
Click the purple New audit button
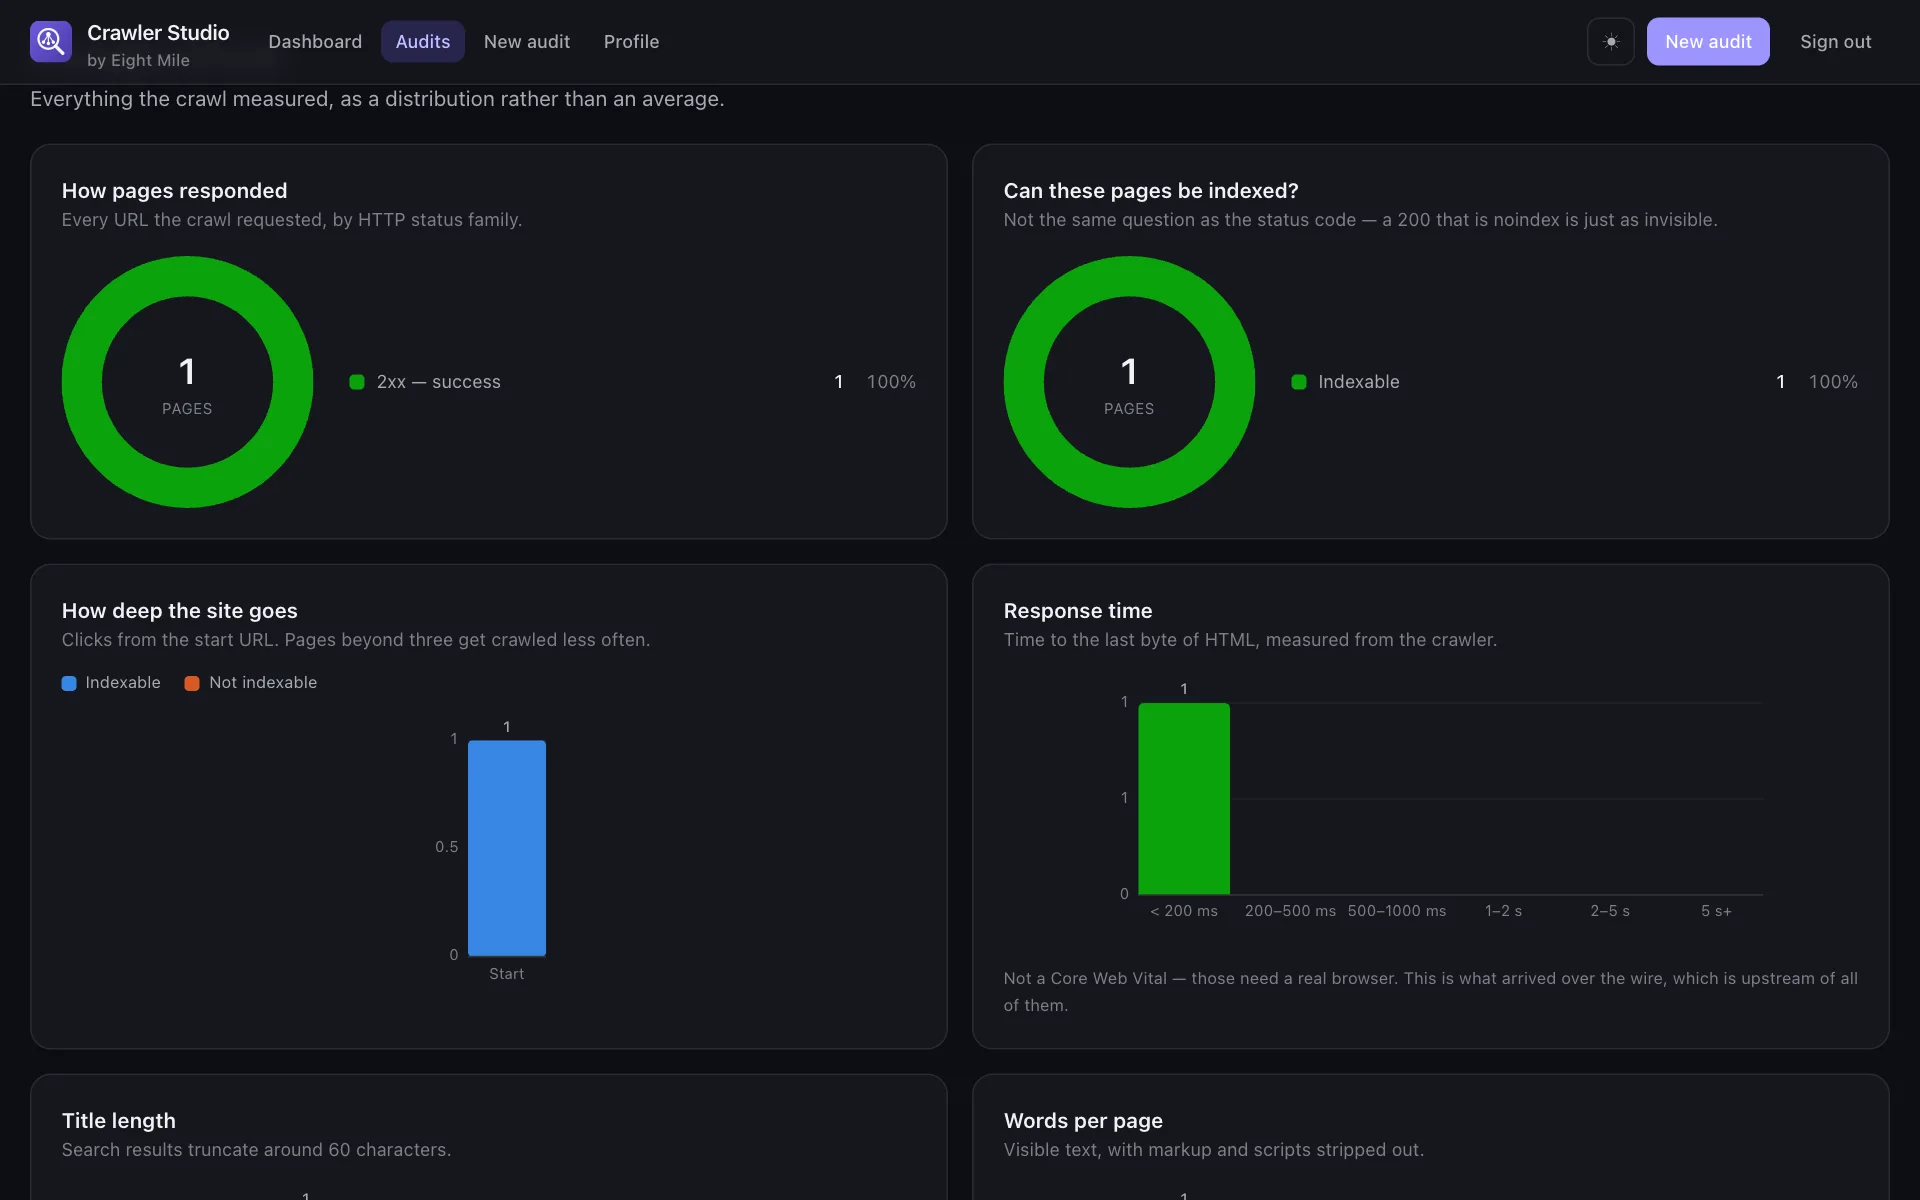click(x=1708, y=42)
